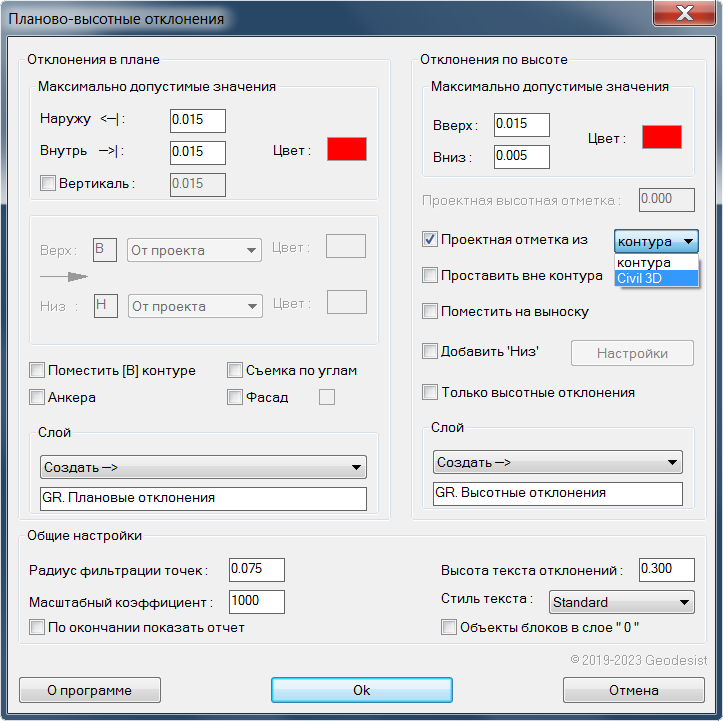Tick the Только высотные отклонения checkbox

point(430,392)
